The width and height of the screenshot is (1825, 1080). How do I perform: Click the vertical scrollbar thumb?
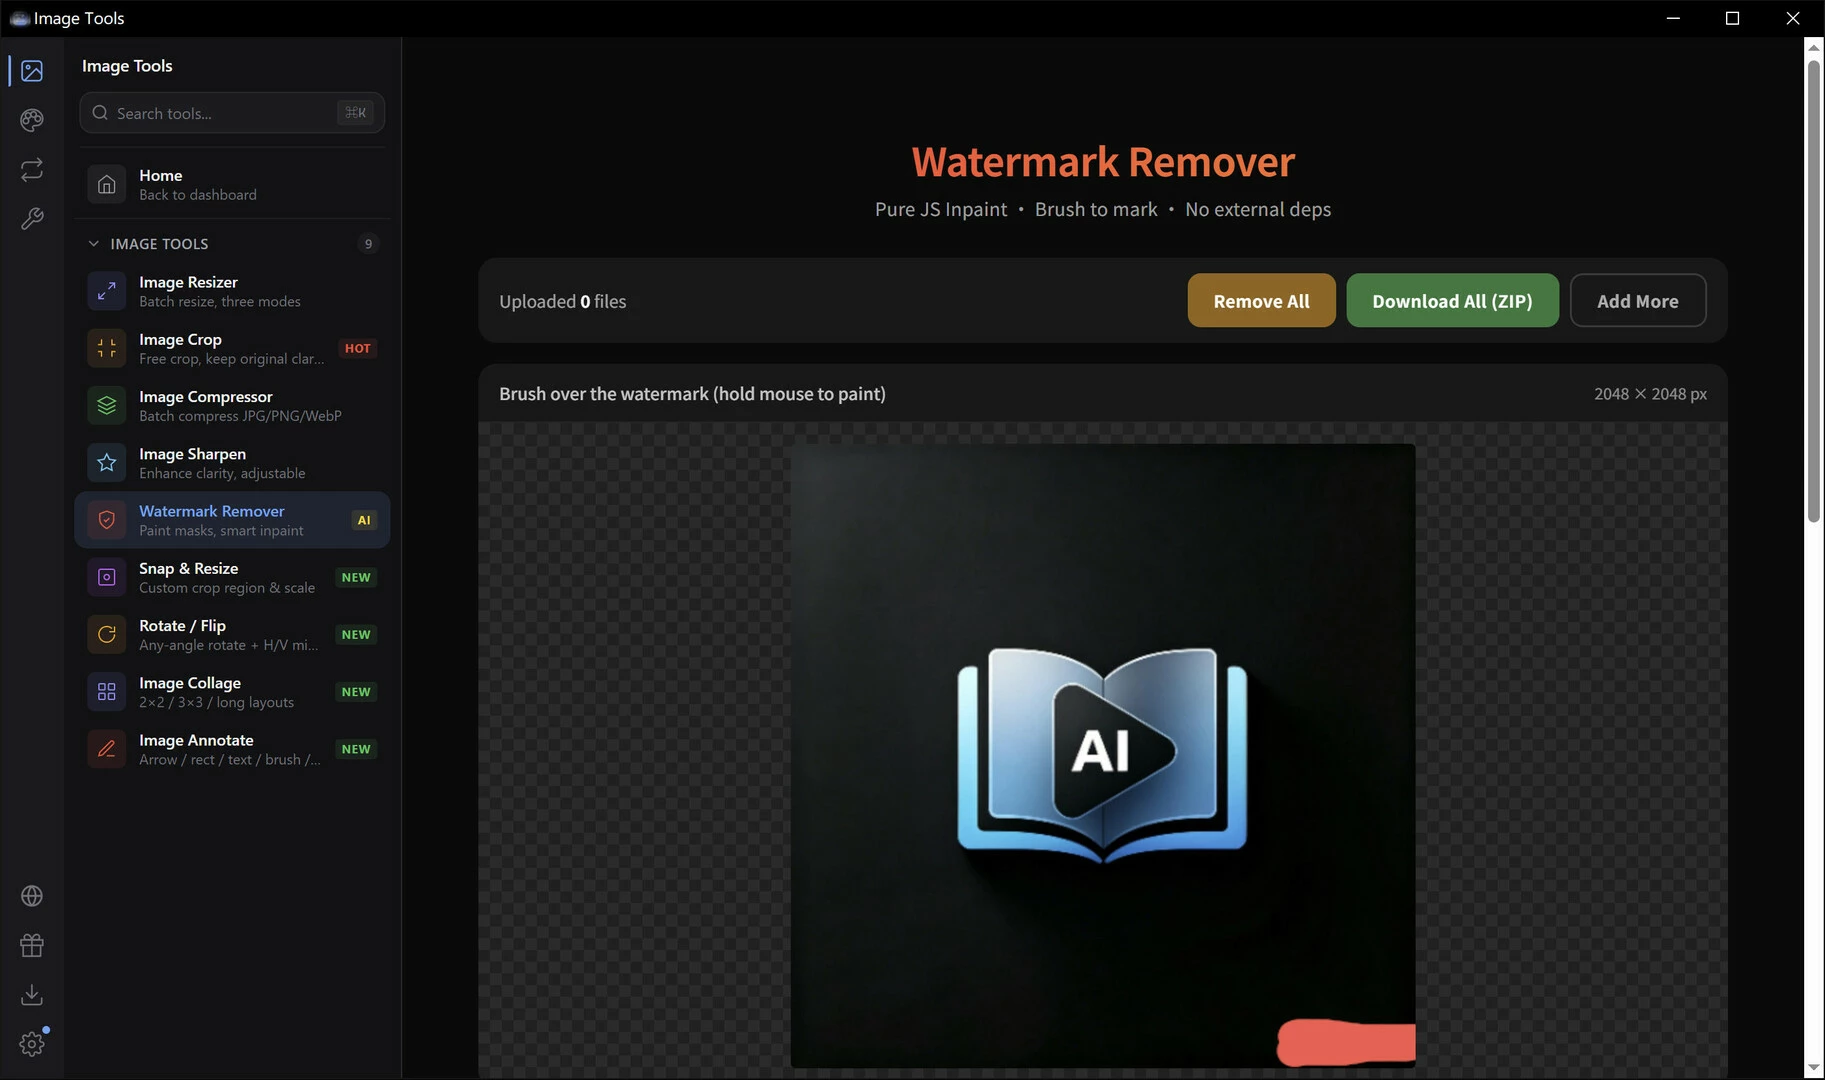pyautogui.click(x=1813, y=291)
